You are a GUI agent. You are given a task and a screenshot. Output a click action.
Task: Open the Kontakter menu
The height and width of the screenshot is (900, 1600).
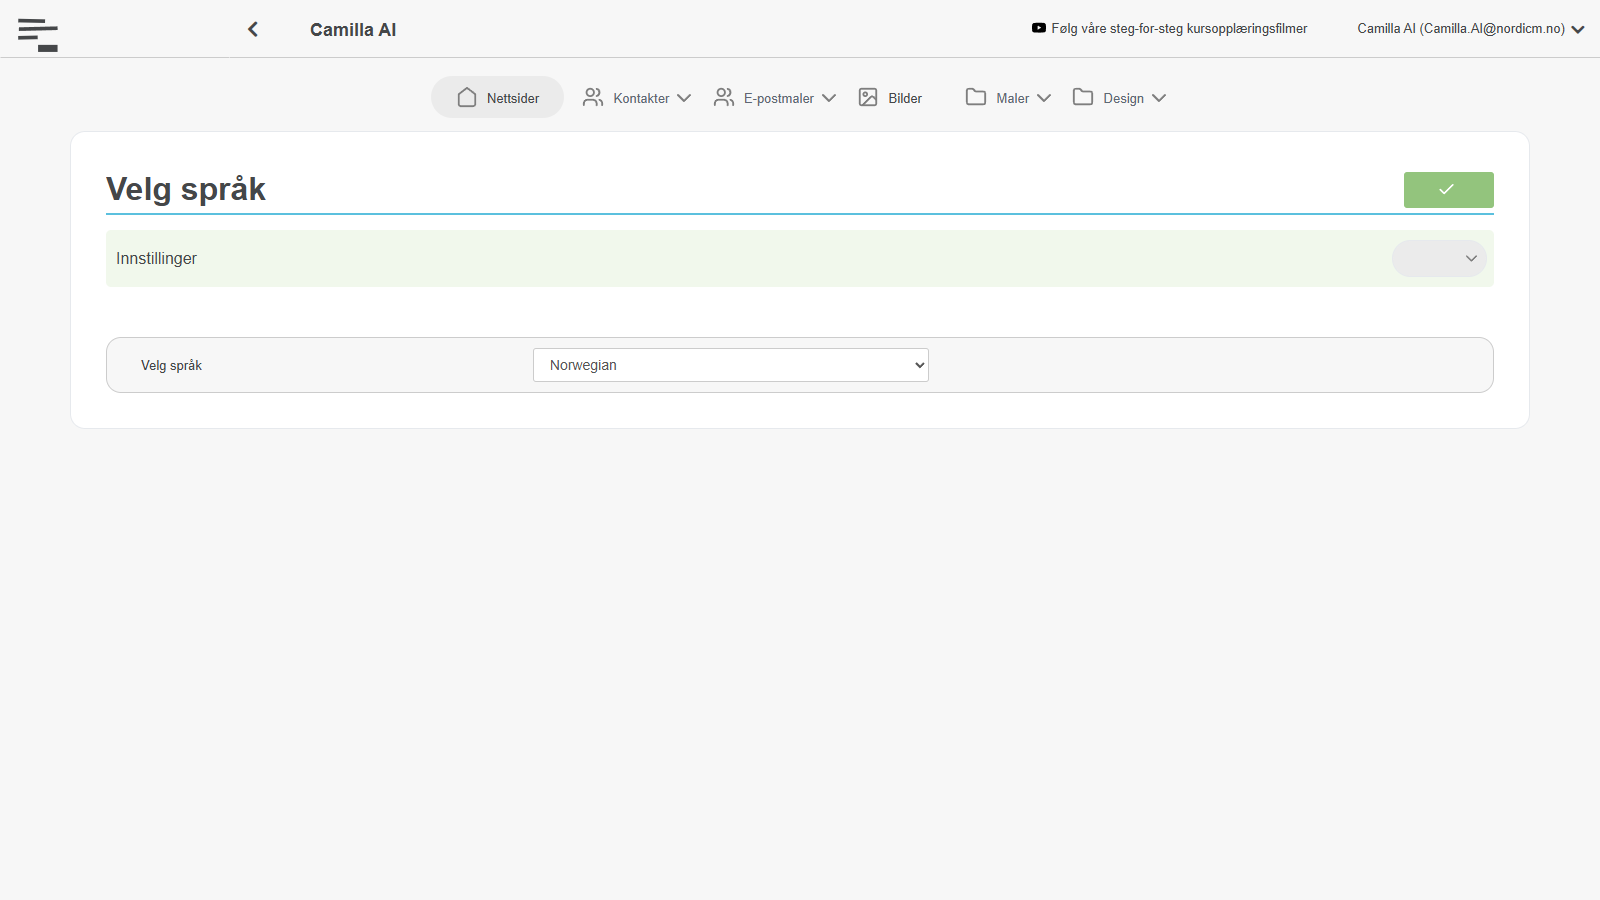[636, 97]
